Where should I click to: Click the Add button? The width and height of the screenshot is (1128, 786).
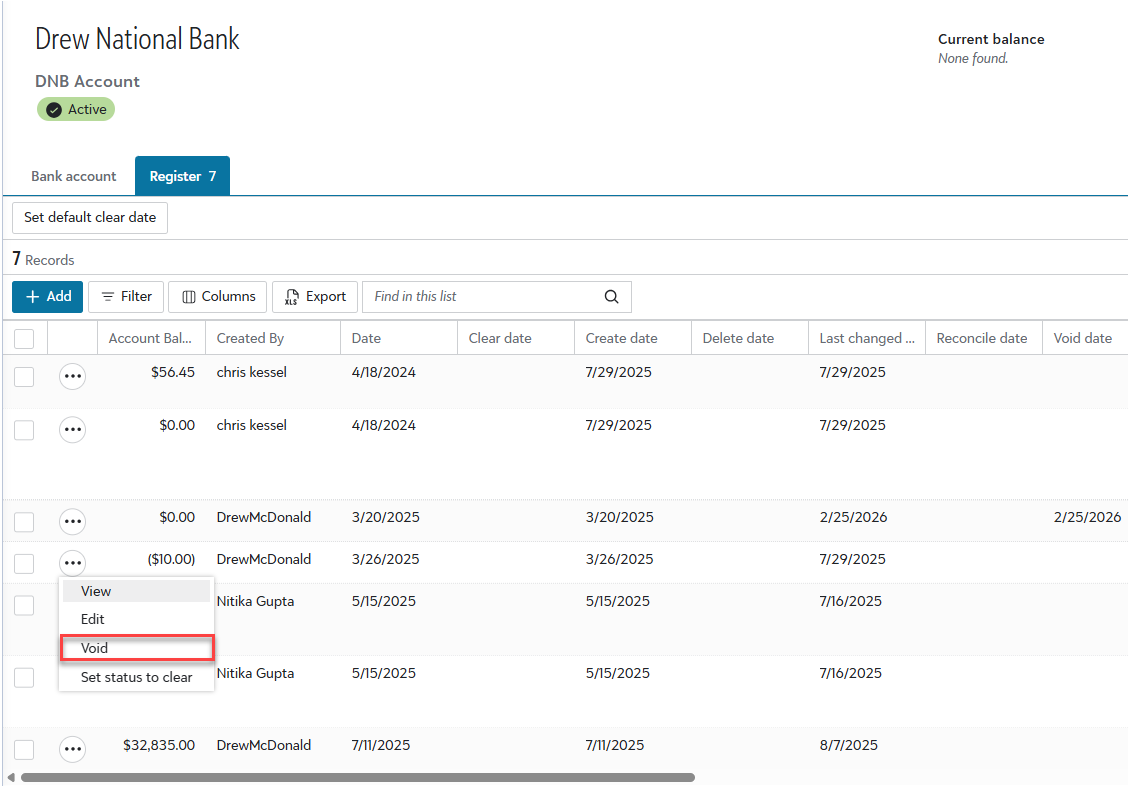(x=48, y=297)
